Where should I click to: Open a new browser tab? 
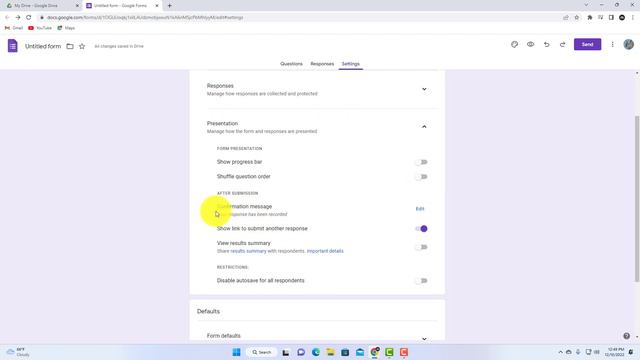169,6
